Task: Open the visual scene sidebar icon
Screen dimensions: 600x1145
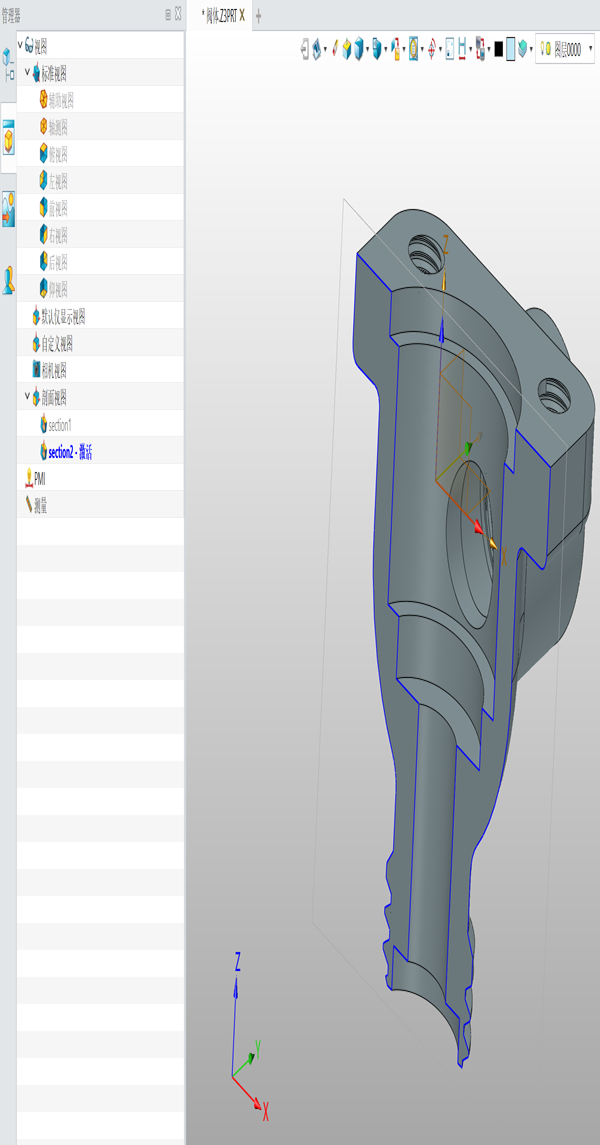Action: pyautogui.click(x=8, y=208)
